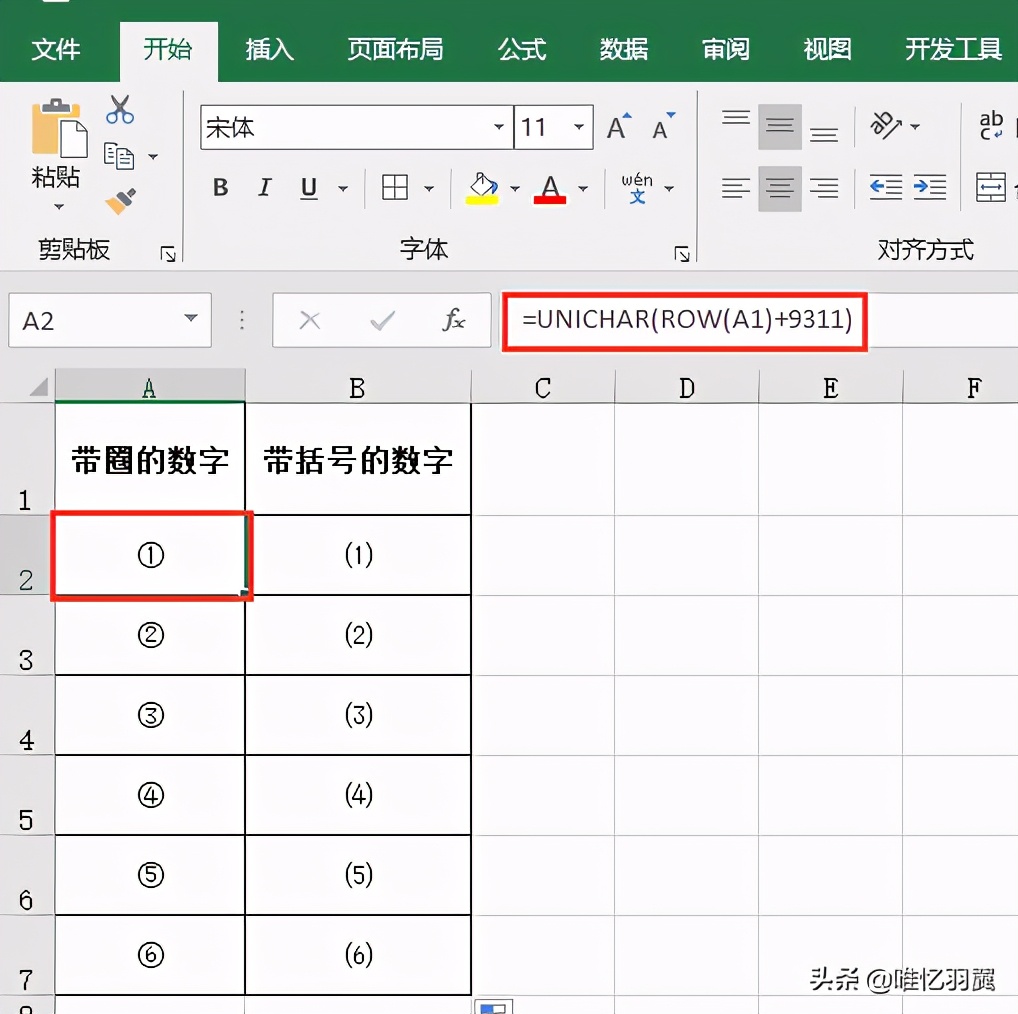Open the phonetic guide dropdown arrow

(669, 188)
